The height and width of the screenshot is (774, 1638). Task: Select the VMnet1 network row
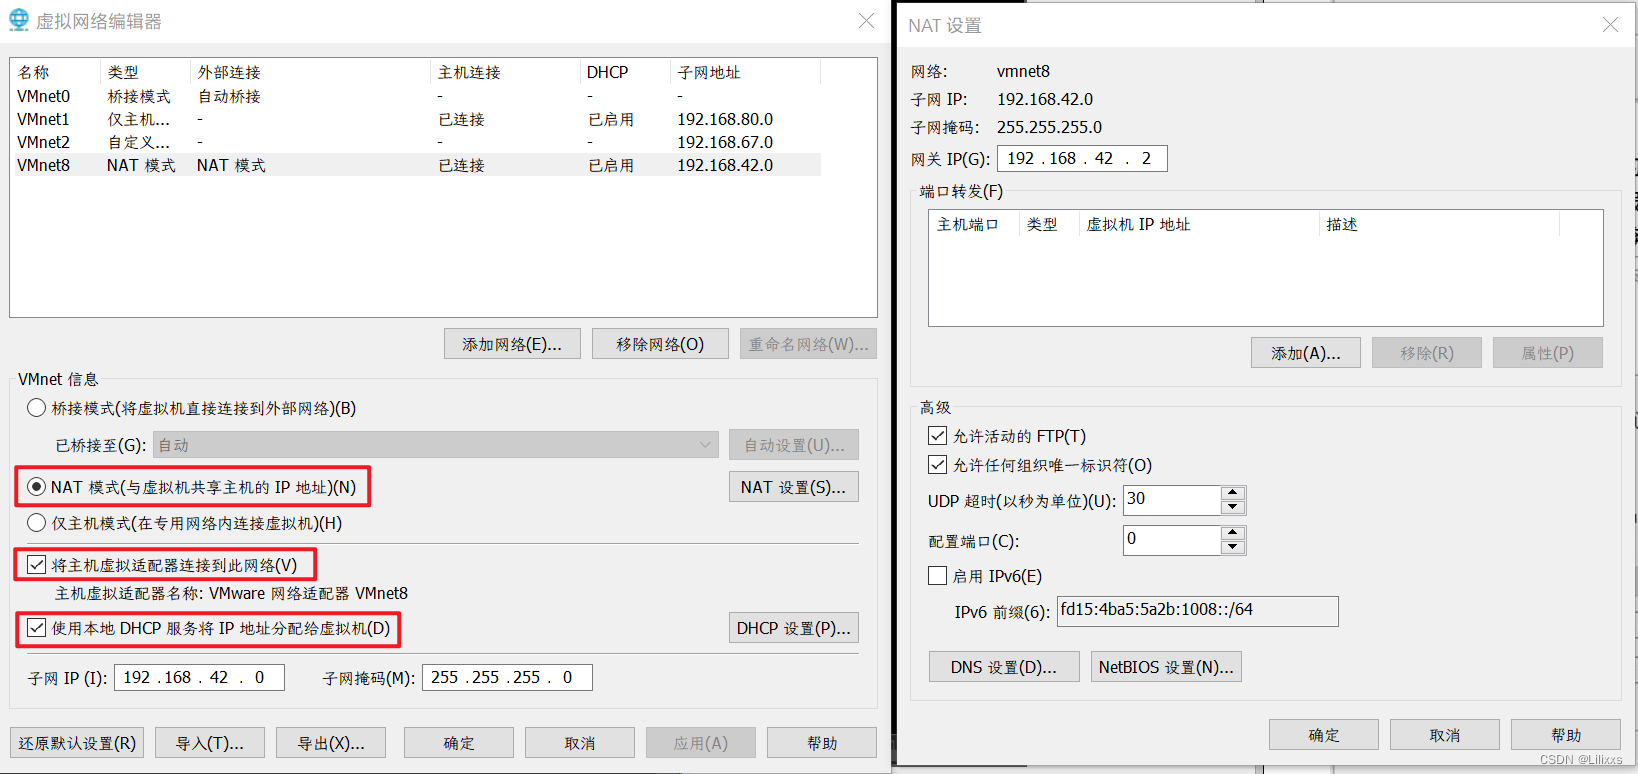pyautogui.click(x=416, y=119)
